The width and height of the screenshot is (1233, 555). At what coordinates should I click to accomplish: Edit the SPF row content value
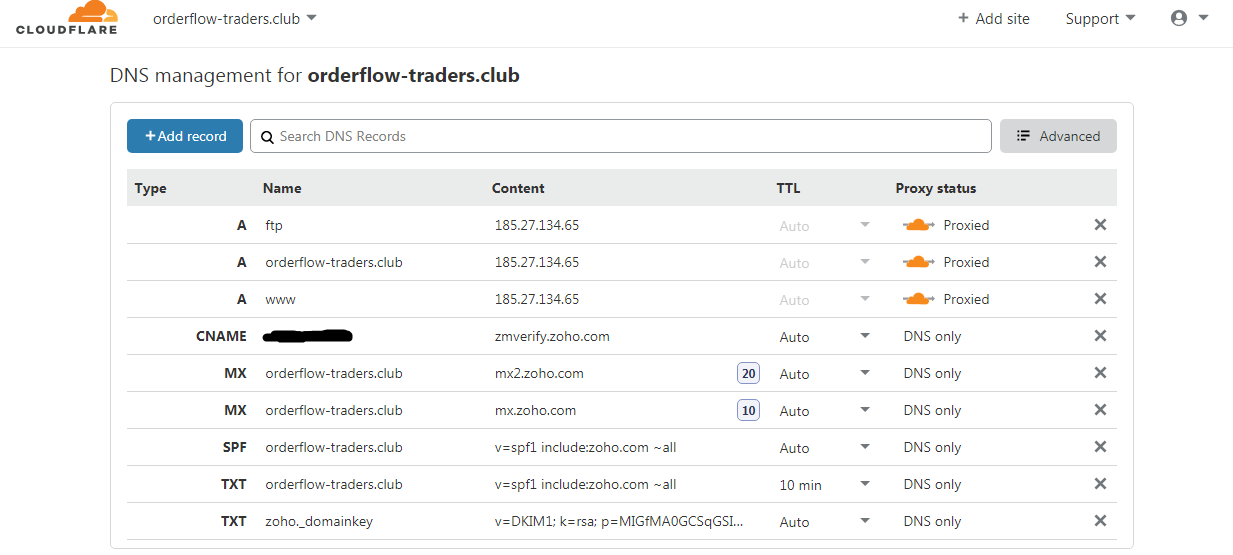click(x=585, y=447)
